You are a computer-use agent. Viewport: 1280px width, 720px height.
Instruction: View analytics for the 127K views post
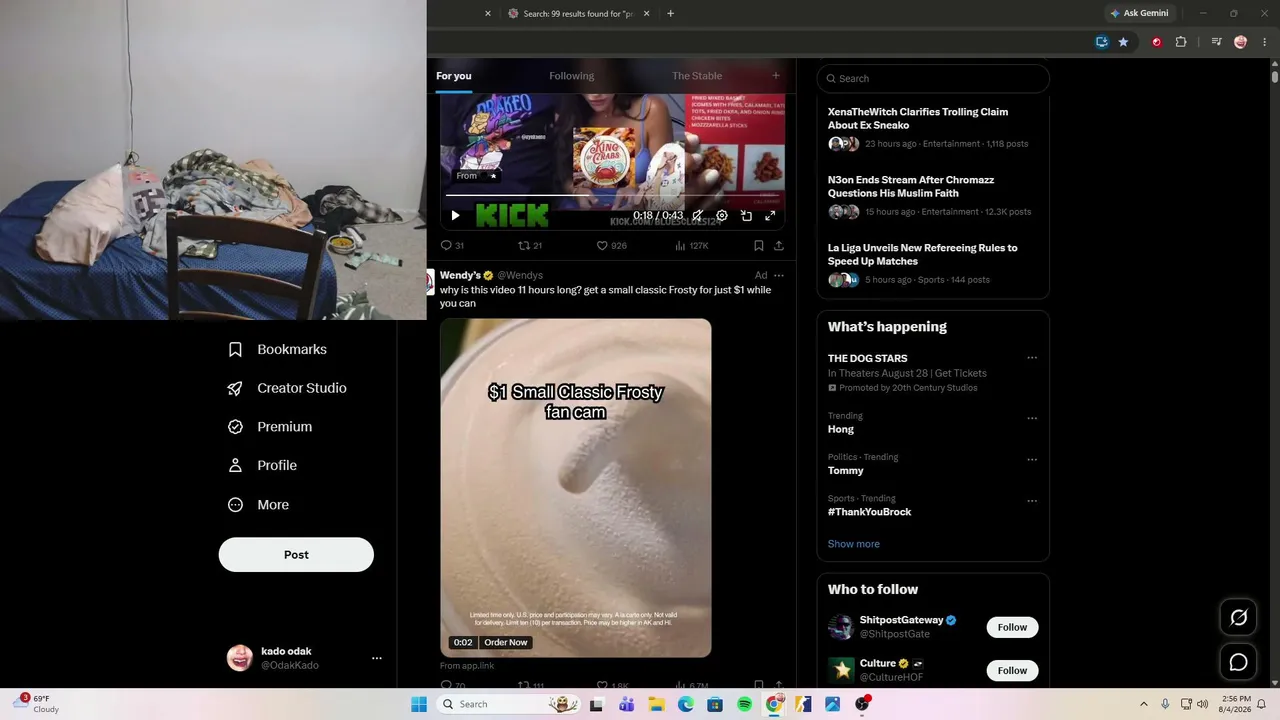click(x=692, y=245)
